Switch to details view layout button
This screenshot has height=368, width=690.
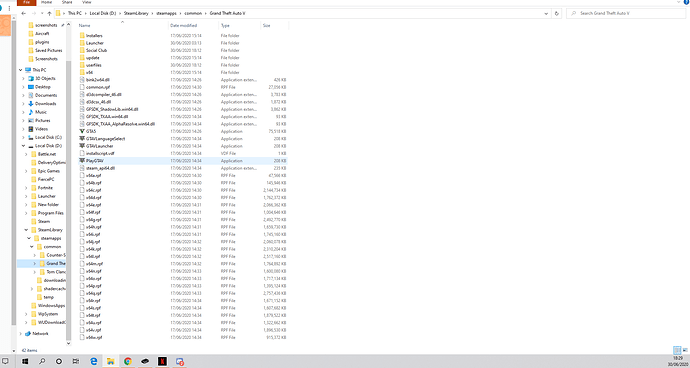click(x=677, y=350)
